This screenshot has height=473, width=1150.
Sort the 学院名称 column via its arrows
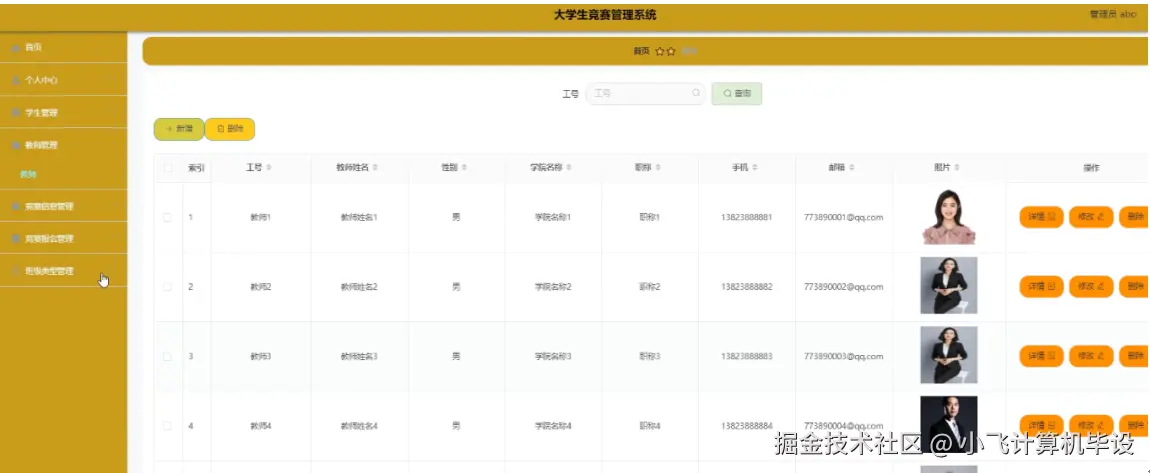coord(569,168)
